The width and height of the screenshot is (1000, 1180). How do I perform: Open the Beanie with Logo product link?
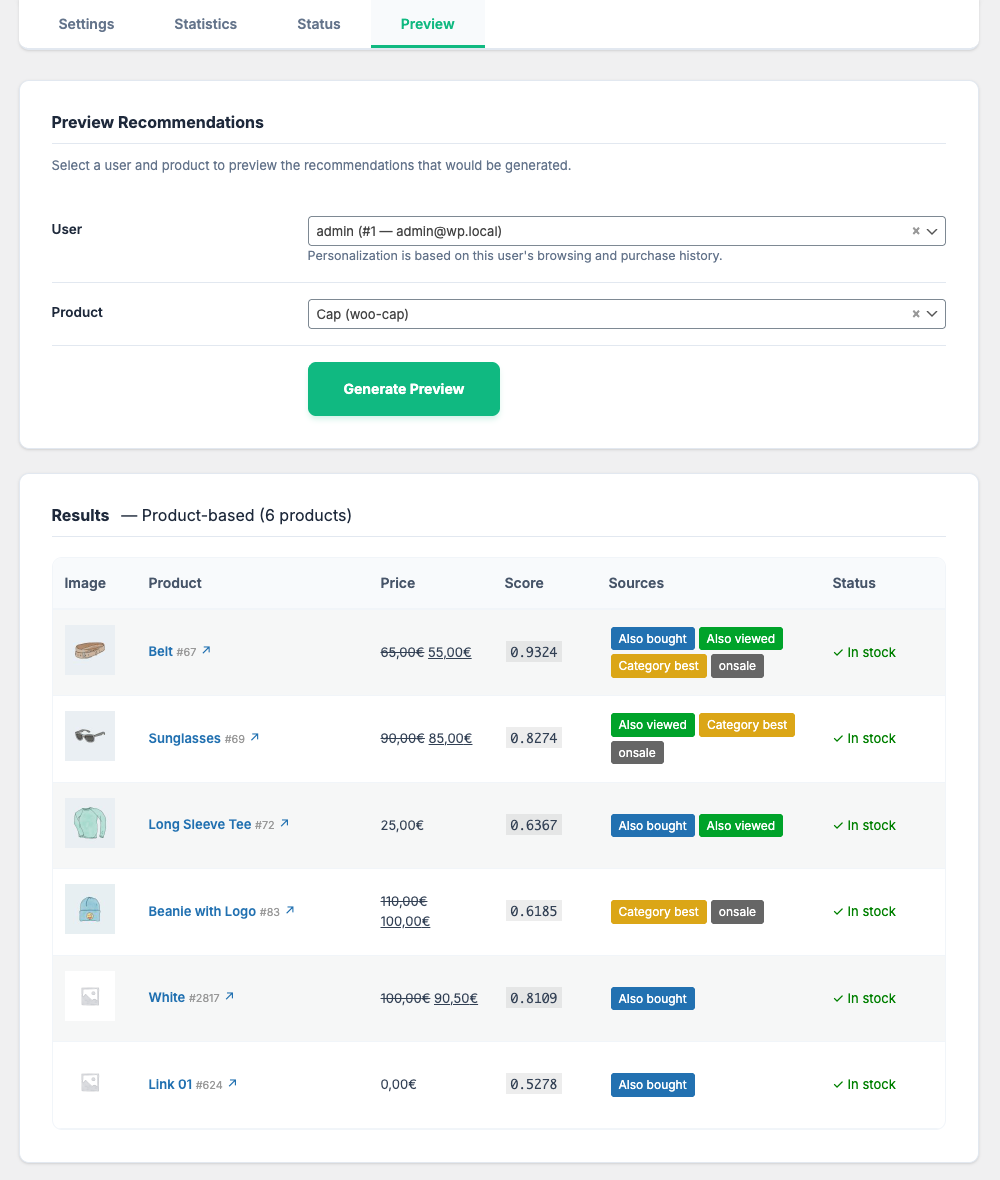(202, 912)
